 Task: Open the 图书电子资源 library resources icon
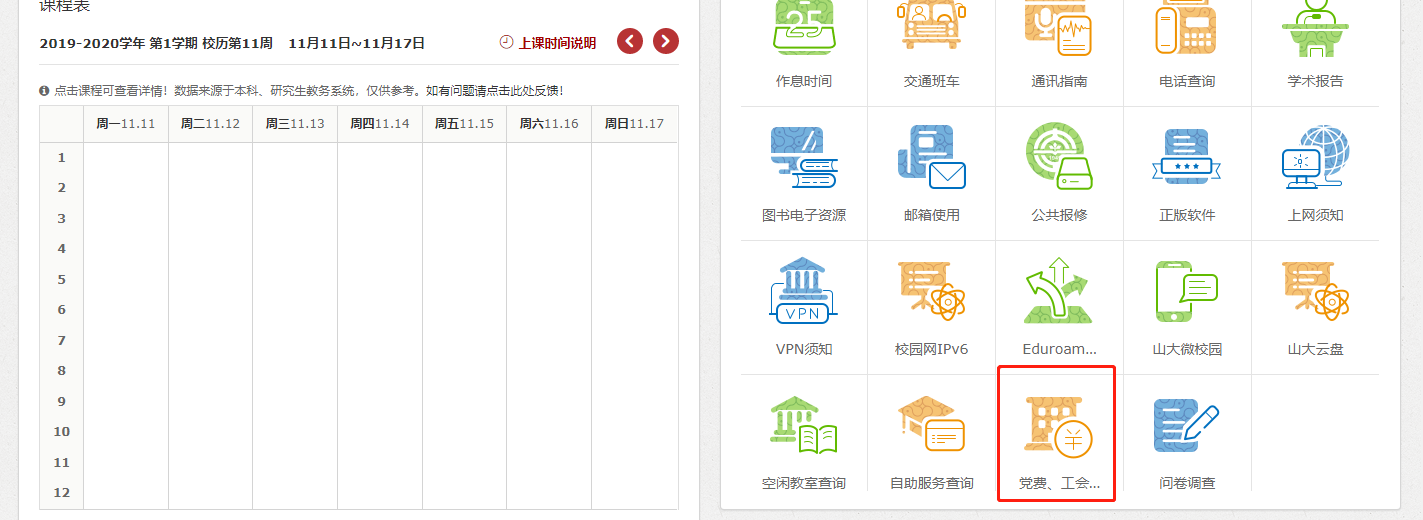pos(803,160)
